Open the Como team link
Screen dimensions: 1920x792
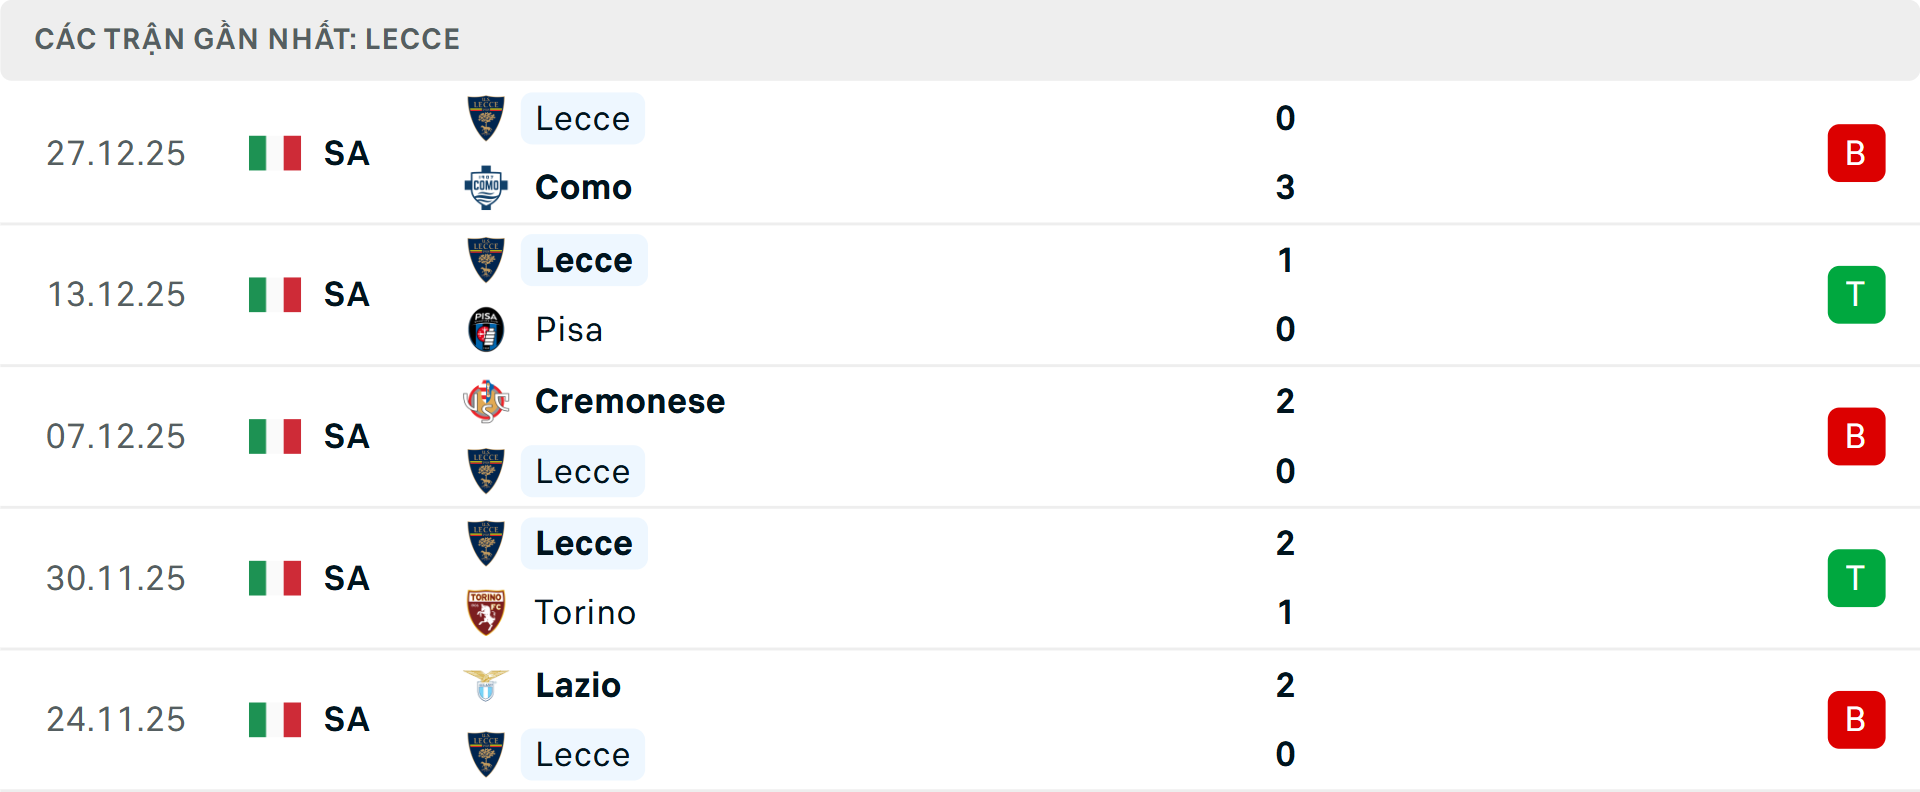click(x=583, y=187)
